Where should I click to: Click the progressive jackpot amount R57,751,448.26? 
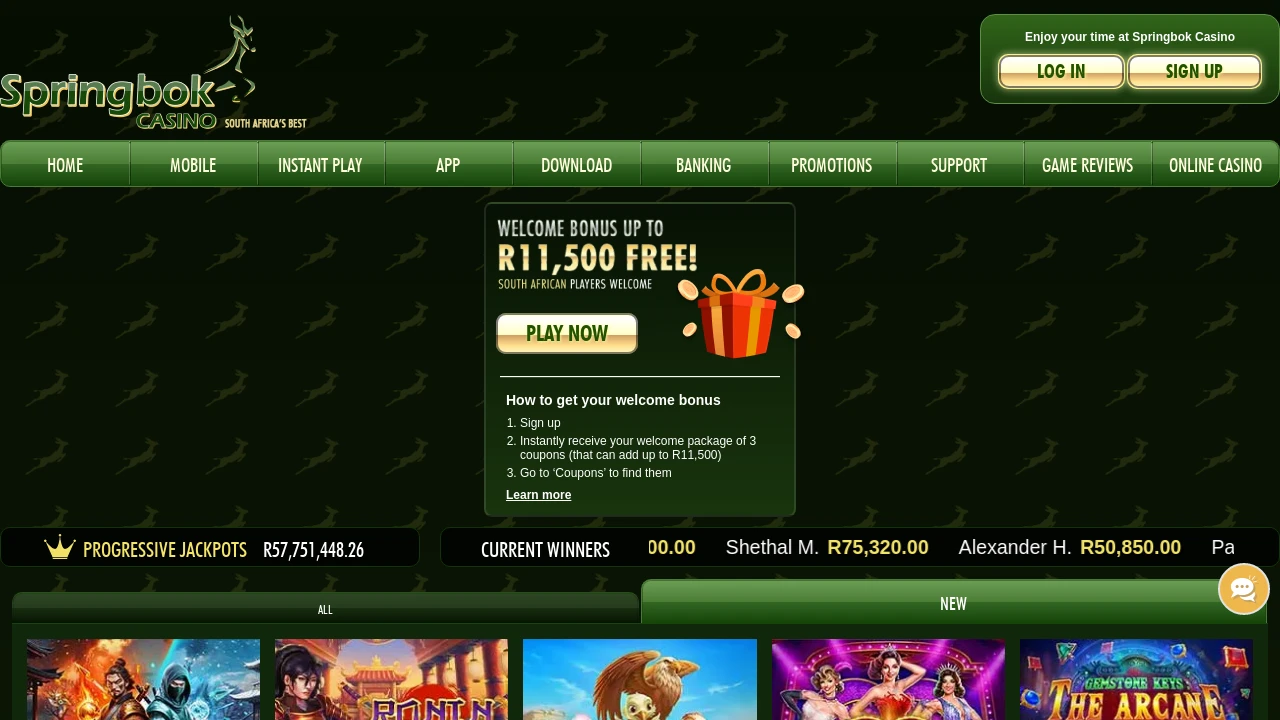click(313, 549)
